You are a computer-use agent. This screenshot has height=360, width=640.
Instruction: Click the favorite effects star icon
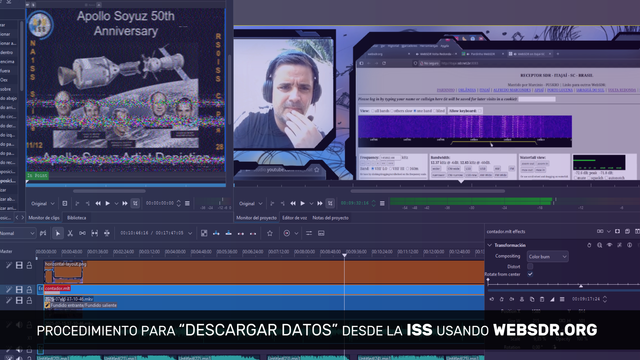pos(270,233)
